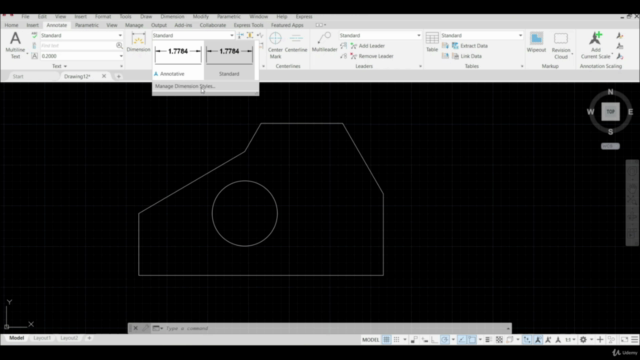
Task: Click the TOP face of the ViewCube
Action: point(610,111)
